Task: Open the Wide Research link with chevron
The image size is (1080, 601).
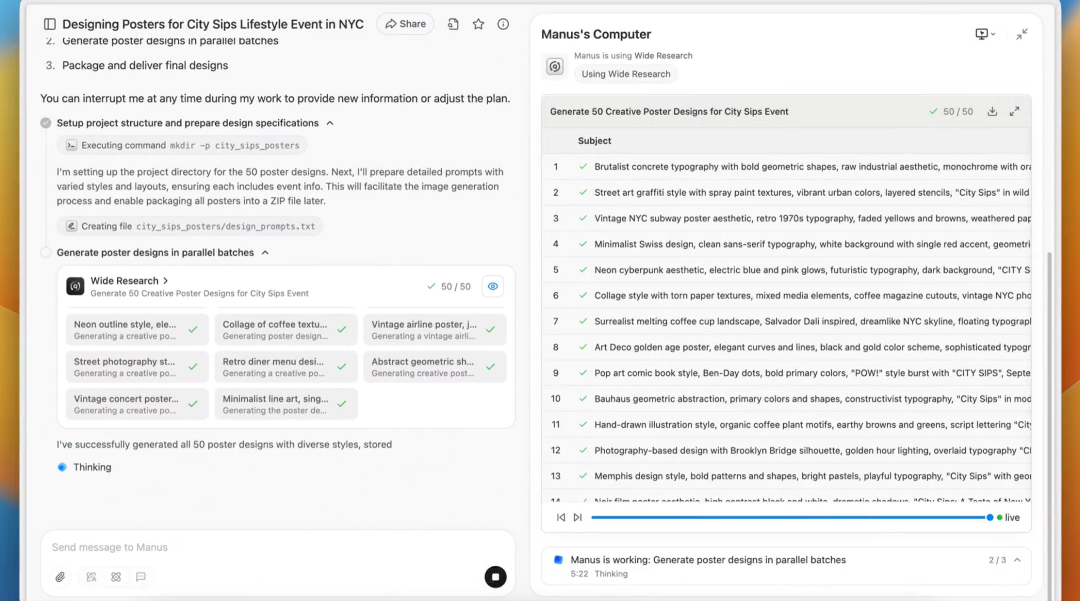Action: tap(129, 281)
